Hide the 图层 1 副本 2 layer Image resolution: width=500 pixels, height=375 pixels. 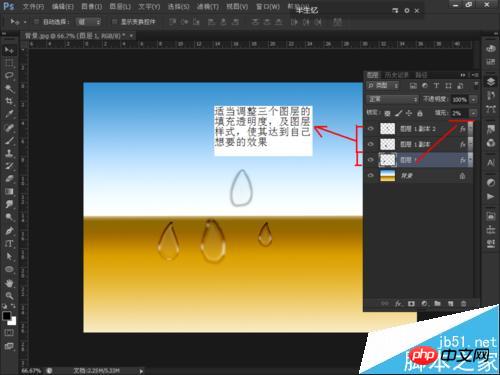[x=370, y=129]
